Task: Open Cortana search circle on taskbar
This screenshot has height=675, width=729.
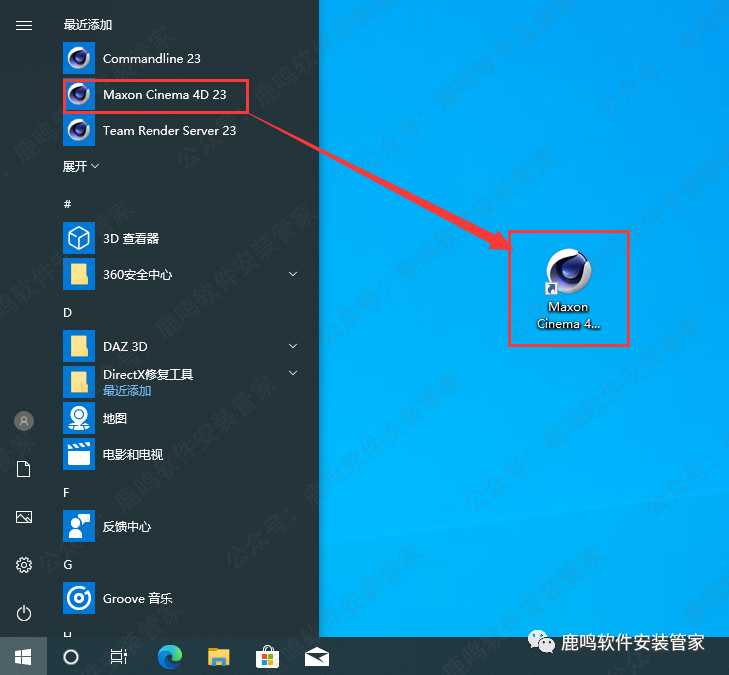Action: (71, 657)
